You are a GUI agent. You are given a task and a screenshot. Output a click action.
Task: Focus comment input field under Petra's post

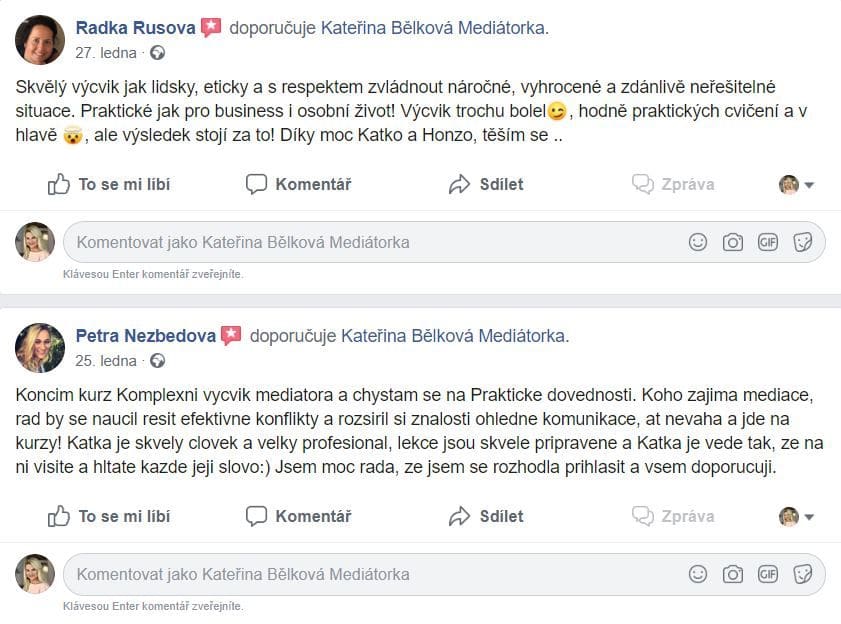370,574
